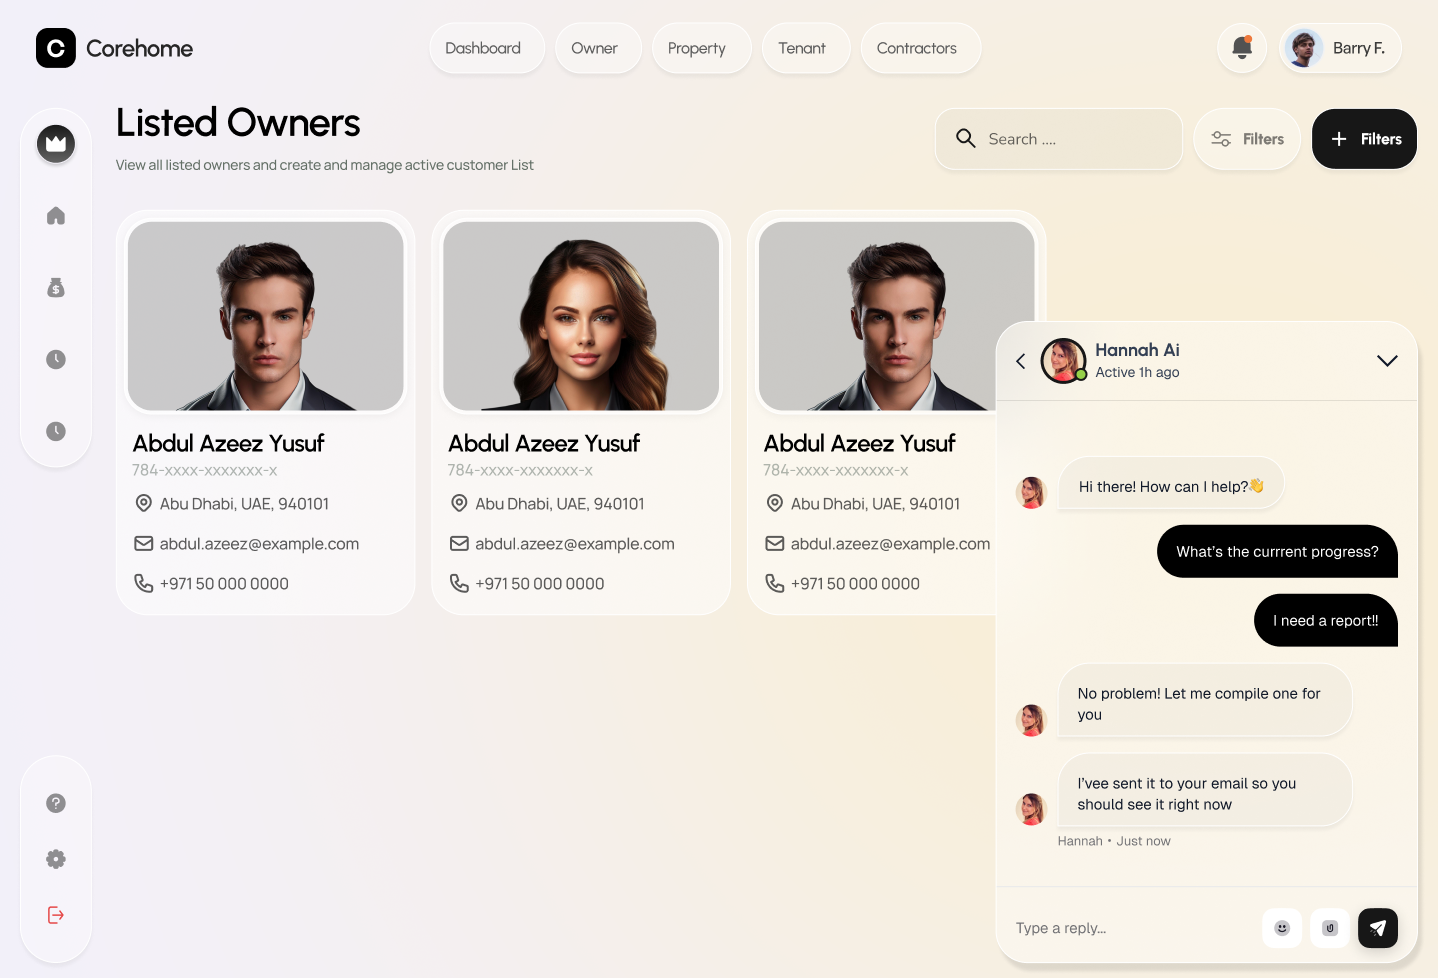Screen dimensions: 1438x978
Task: Click the emoji smiley icon in chat
Action: pyautogui.click(x=1282, y=928)
